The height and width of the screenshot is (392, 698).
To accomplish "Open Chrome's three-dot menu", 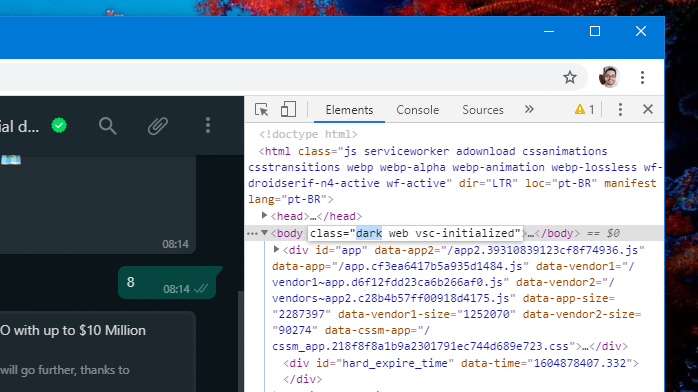I will click(x=642, y=77).
